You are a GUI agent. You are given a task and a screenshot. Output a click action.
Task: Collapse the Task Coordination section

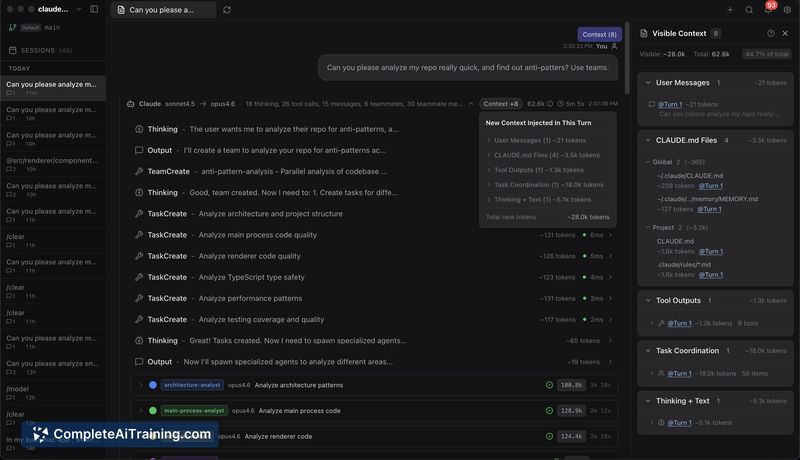[648, 351]
